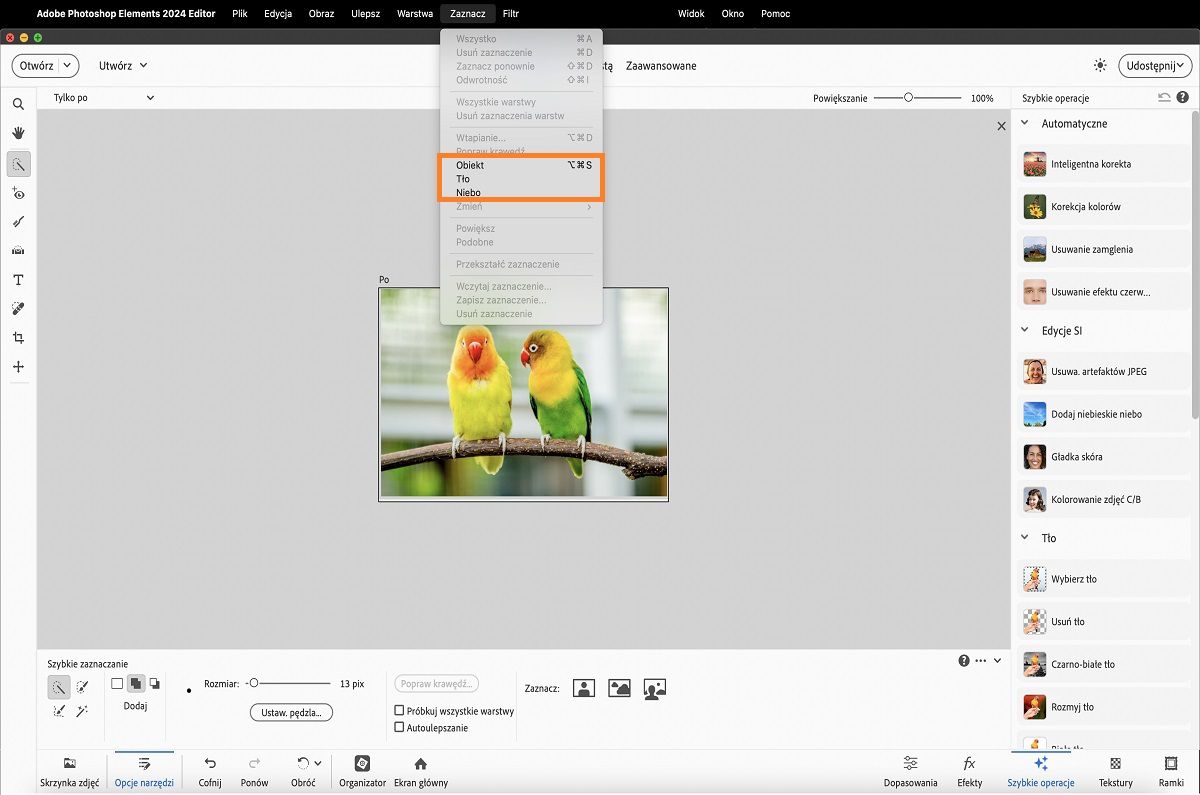Open the Udostępnij dropdown

(1155, 65)
